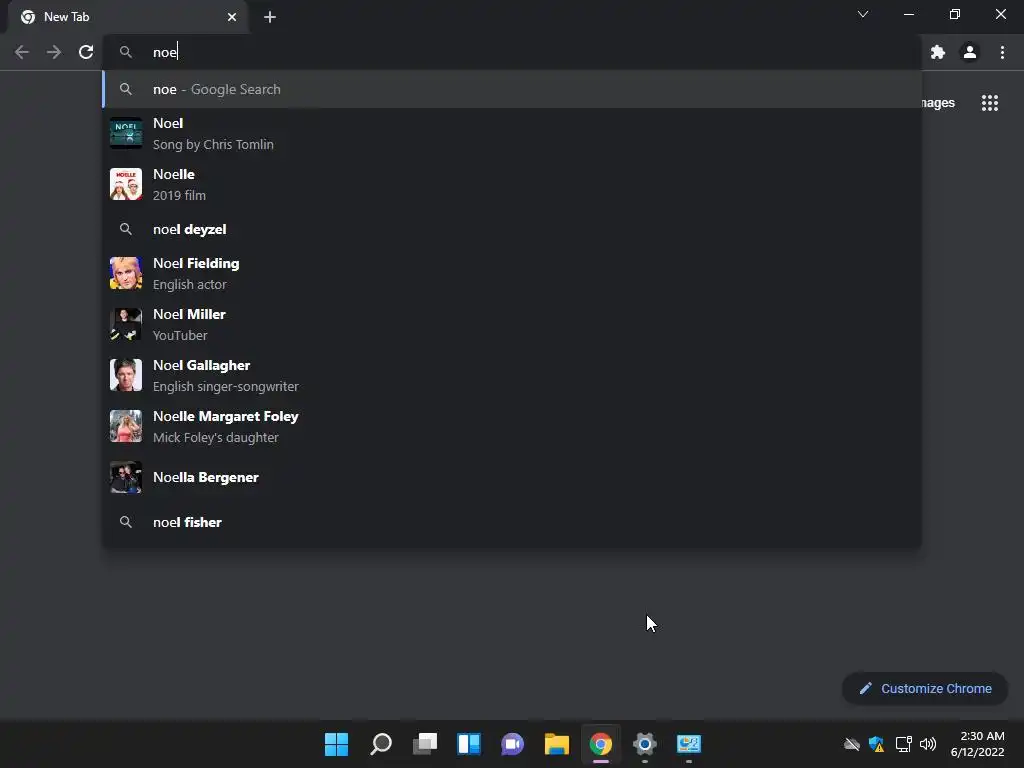Viewport: 1024px width, 768px height.
Task: Open Settings gear on taskbar
Action: (645, 744)
